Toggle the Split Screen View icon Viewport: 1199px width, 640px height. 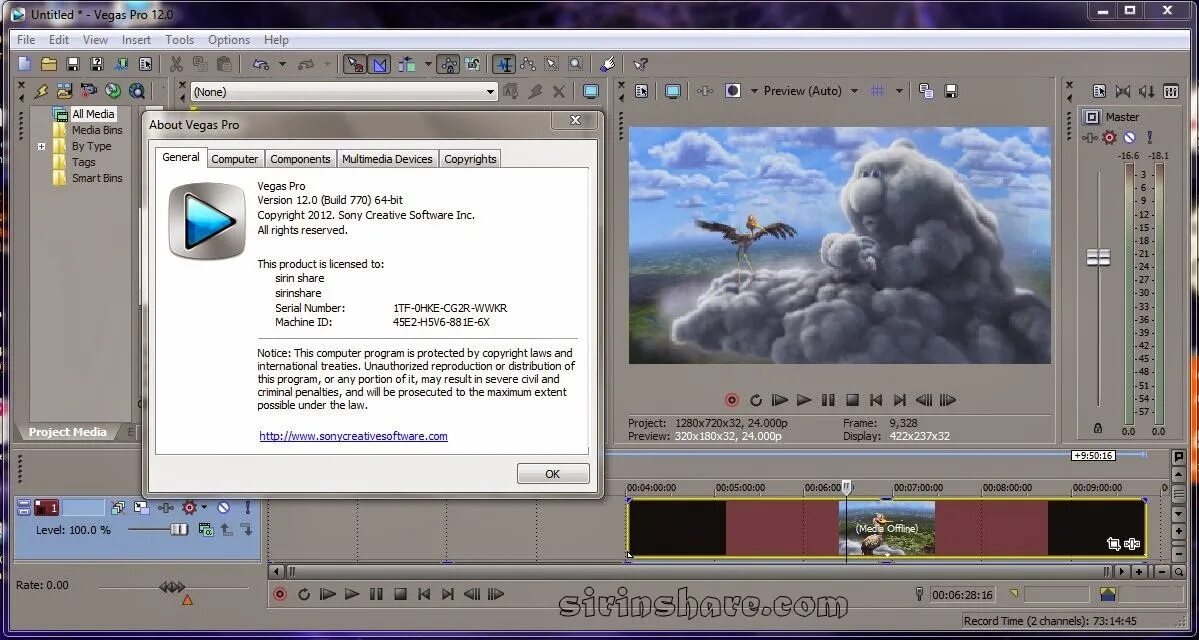[x=733, y=91]
